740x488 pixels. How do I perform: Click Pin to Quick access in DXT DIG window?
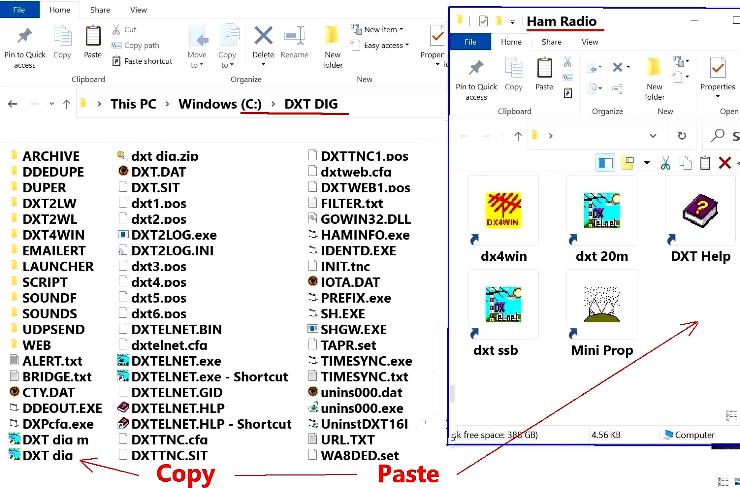(25, 48)
